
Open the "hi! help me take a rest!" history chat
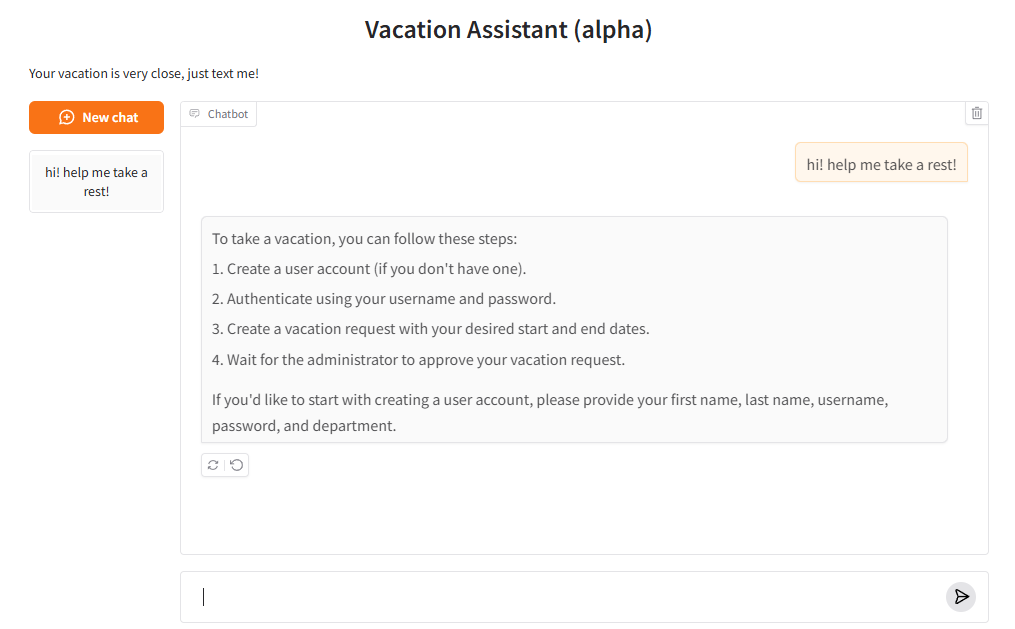pos(96,182)
